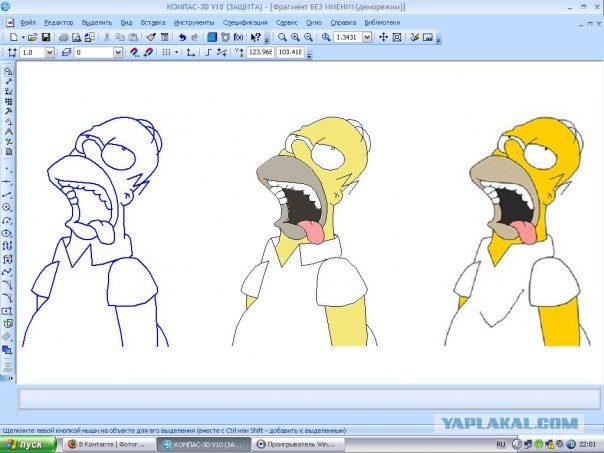604x453 pixels.
Task: Click the blue outline Homer drawing
Action: click(x=96, y=232)
